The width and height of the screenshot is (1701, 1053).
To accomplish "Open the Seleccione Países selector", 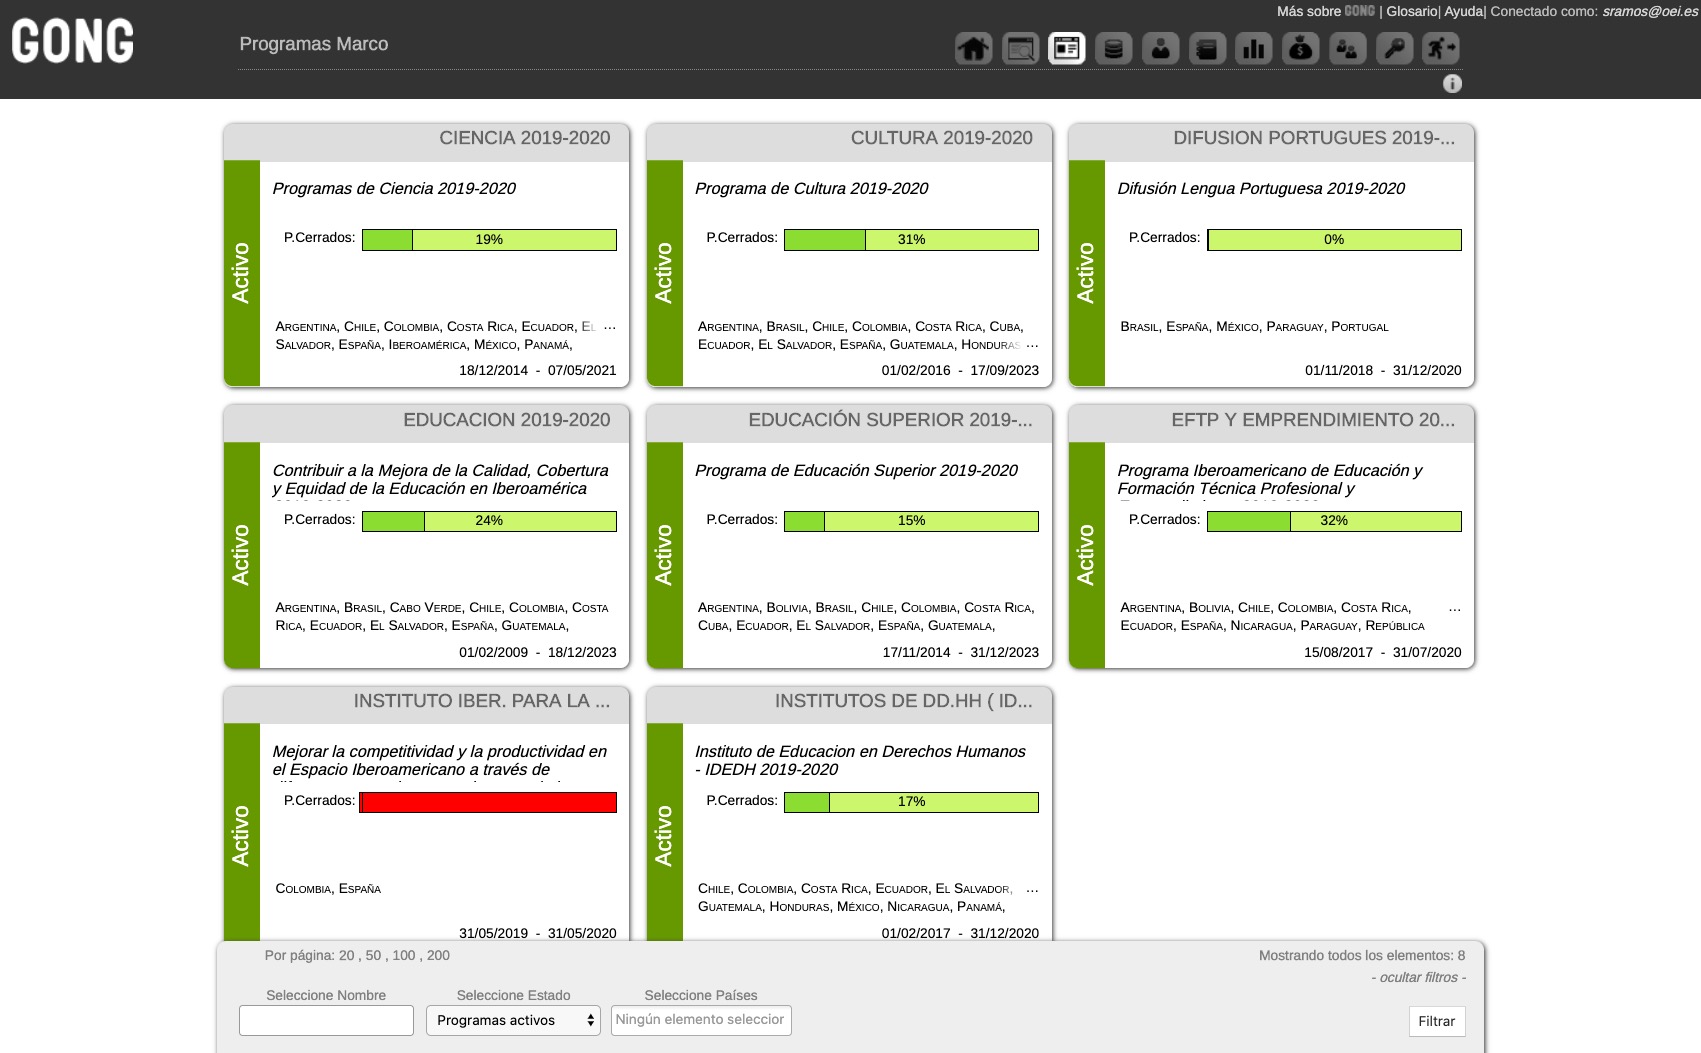I will tap(700, 1020).
